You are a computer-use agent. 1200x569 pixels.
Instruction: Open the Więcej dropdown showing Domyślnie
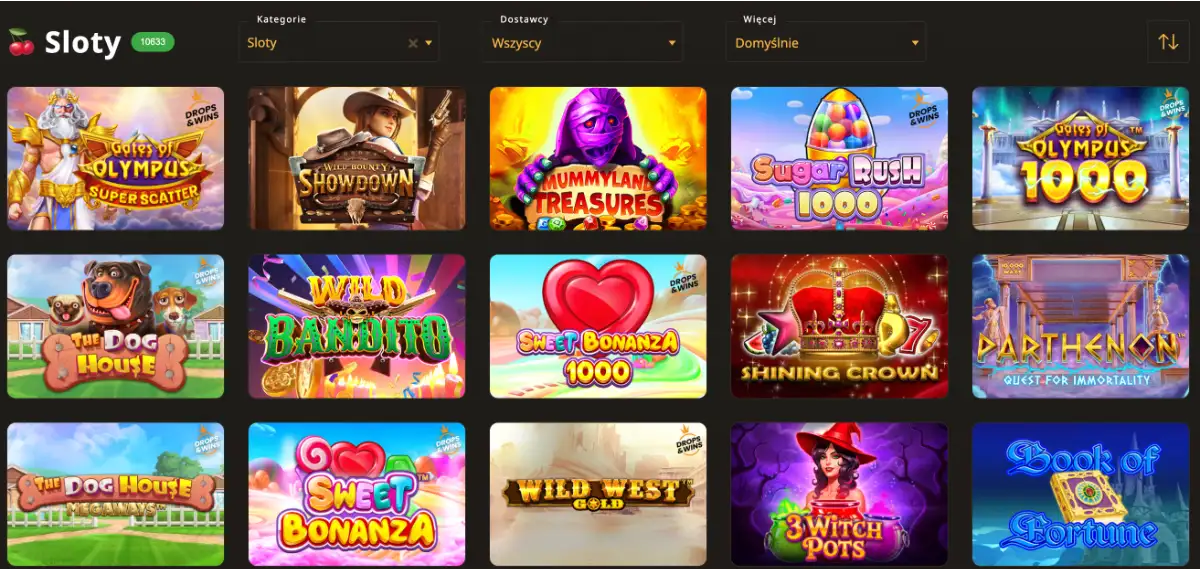click(x=826, y=42)
